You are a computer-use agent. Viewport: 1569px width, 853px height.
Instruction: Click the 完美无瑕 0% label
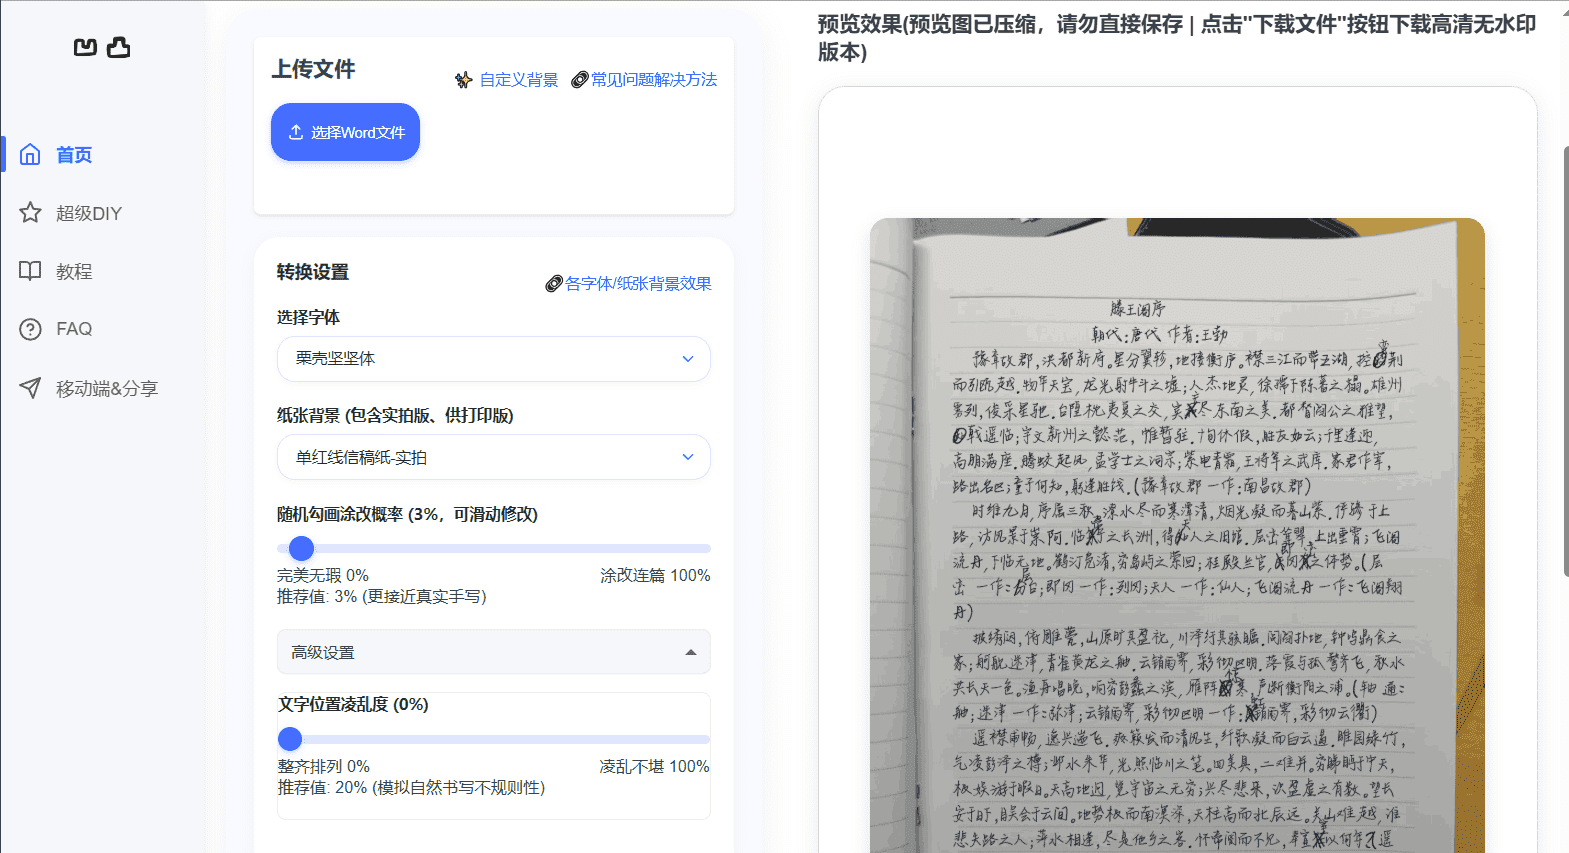click(323, 576)
